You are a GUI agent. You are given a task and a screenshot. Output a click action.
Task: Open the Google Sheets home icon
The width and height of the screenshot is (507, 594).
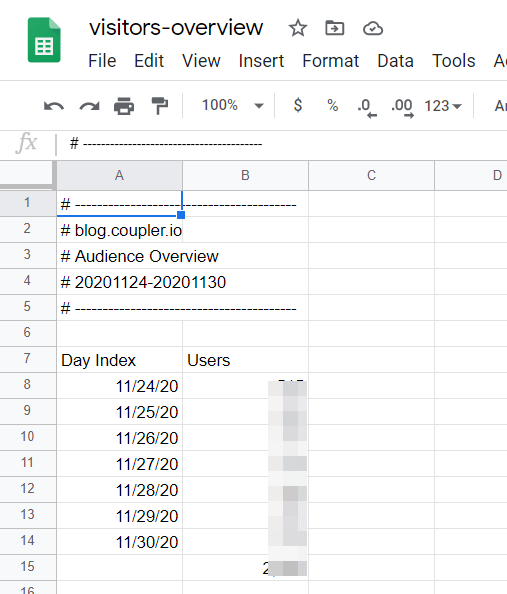click(44, 40)
